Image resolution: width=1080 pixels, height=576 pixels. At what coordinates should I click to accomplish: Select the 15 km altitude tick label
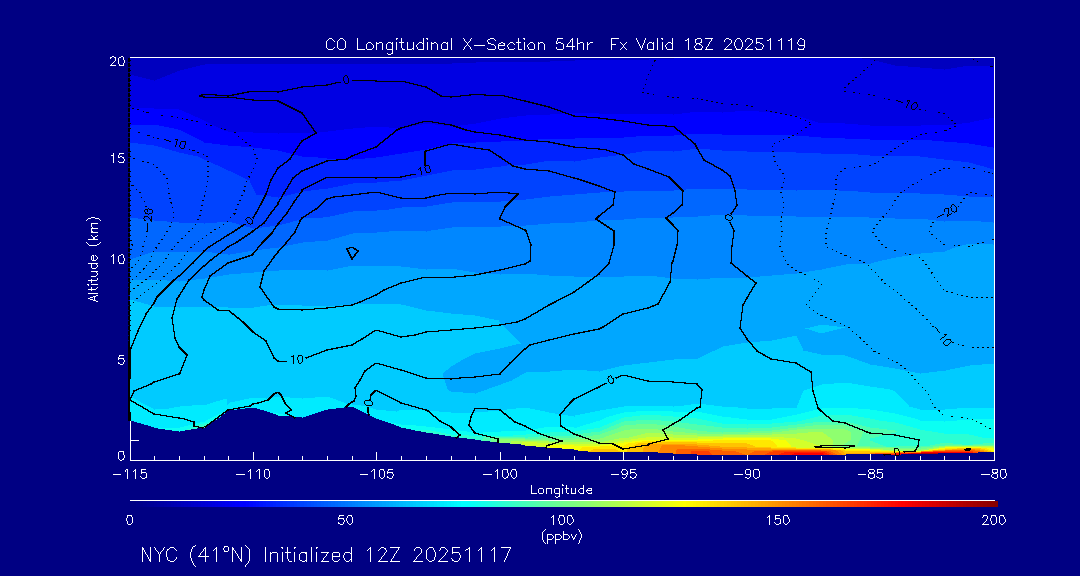point(116,159)
